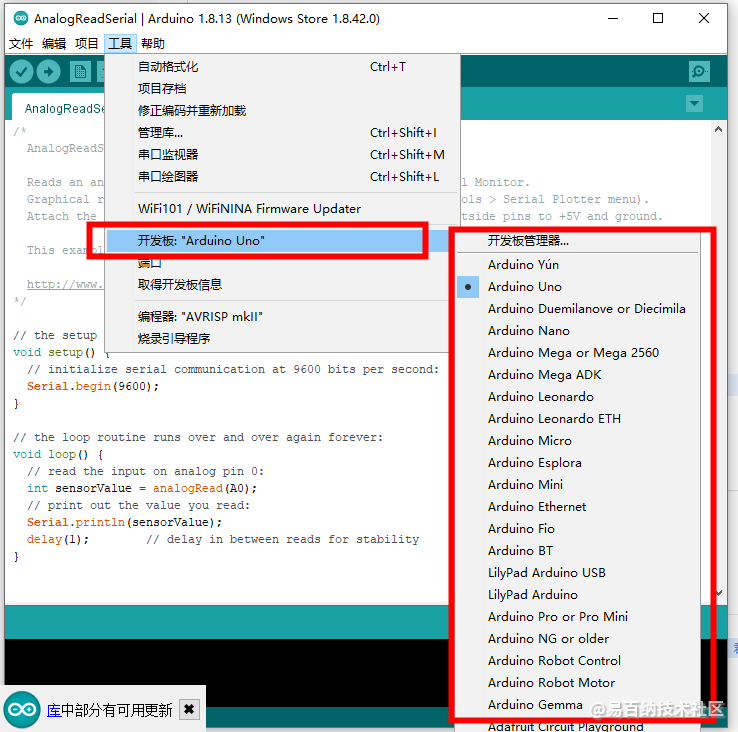Open 管理库... library manager
Screen dimensions: 738x732
pyautogui.click(x=282, y=133)
